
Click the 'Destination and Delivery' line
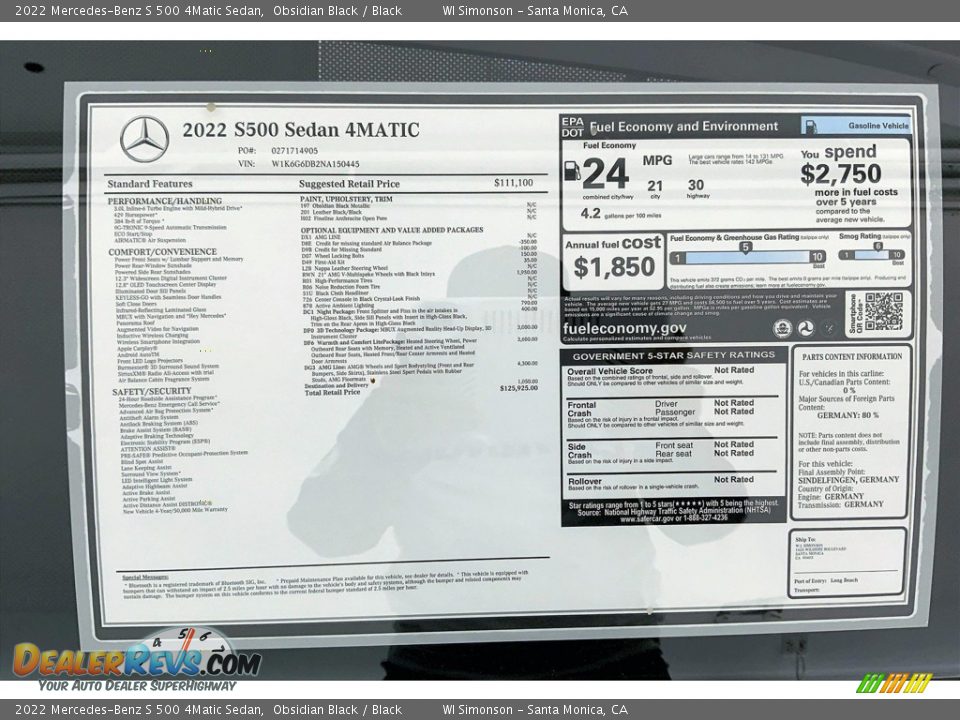click(337, 386)
